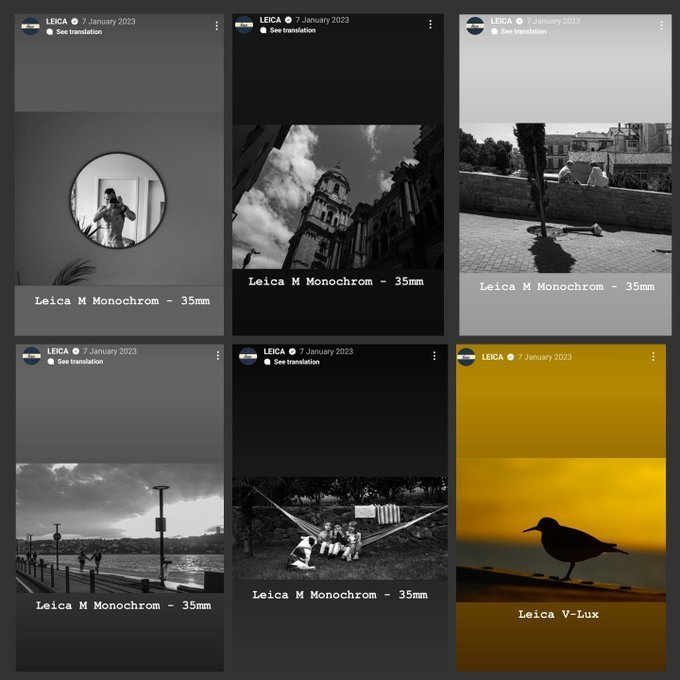The height and width of the screenshot is (680, 680).
Task: Select the round mirror selfie photo
Action: (118, 201)
